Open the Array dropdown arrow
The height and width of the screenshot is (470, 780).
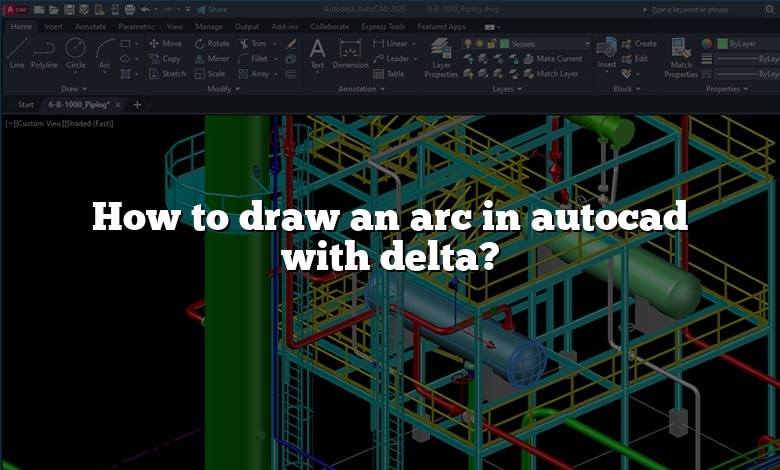276,74
